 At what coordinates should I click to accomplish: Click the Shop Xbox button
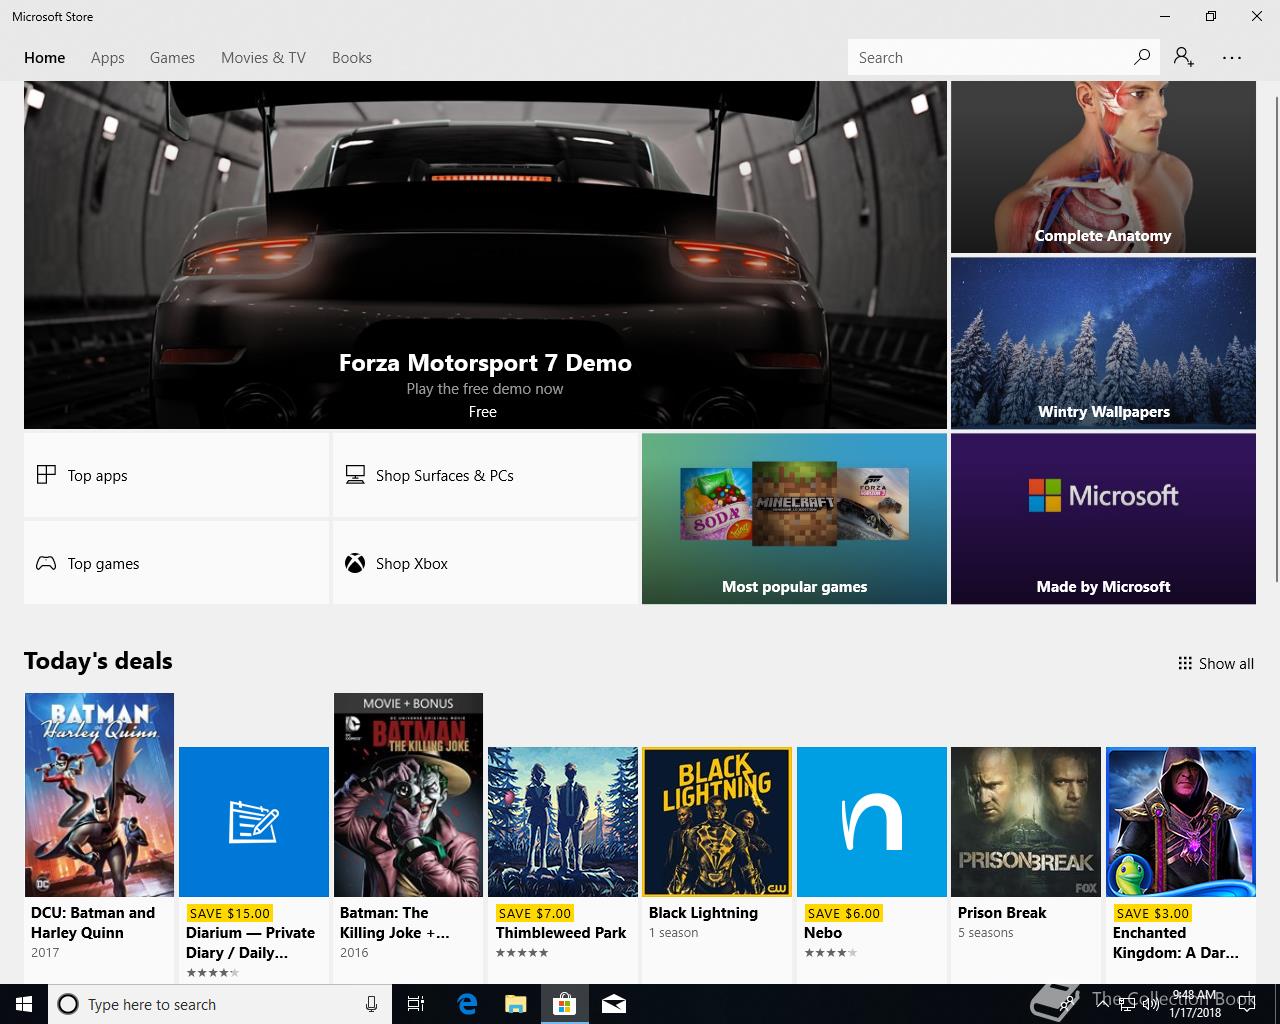pyautogui.click(x=485, y=563)
